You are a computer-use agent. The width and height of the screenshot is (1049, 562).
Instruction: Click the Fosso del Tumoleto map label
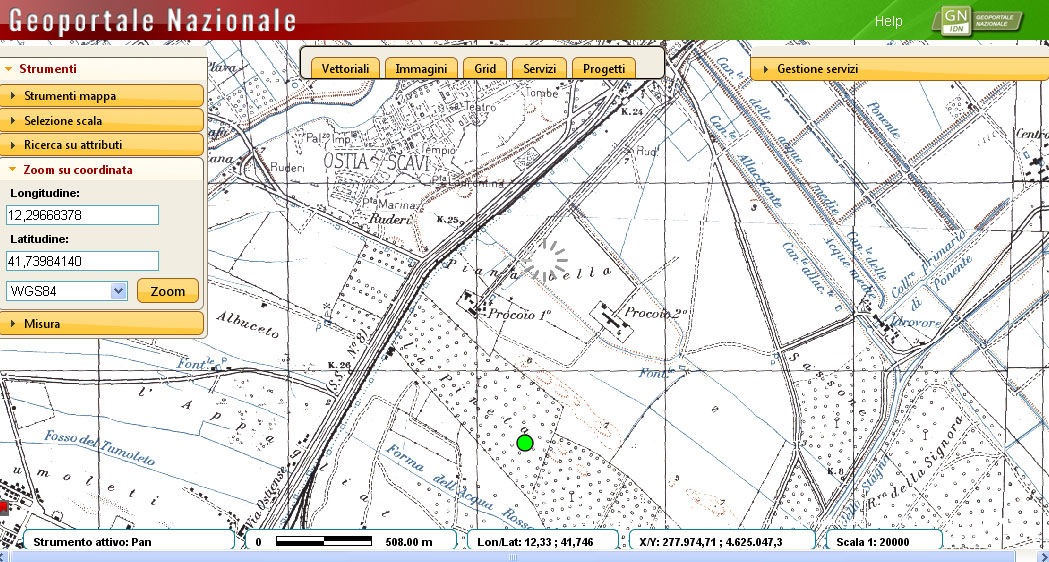[x=100, y=448]
